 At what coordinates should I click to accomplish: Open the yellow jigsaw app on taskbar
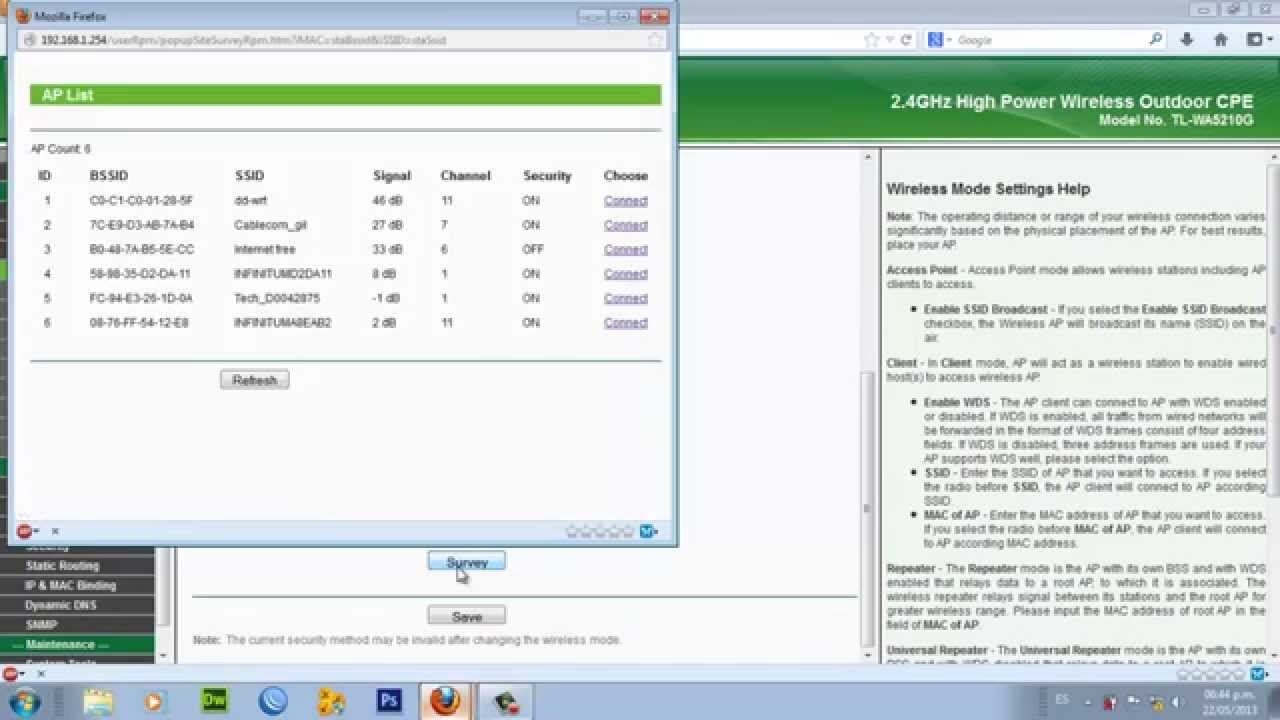pos(330,702)
